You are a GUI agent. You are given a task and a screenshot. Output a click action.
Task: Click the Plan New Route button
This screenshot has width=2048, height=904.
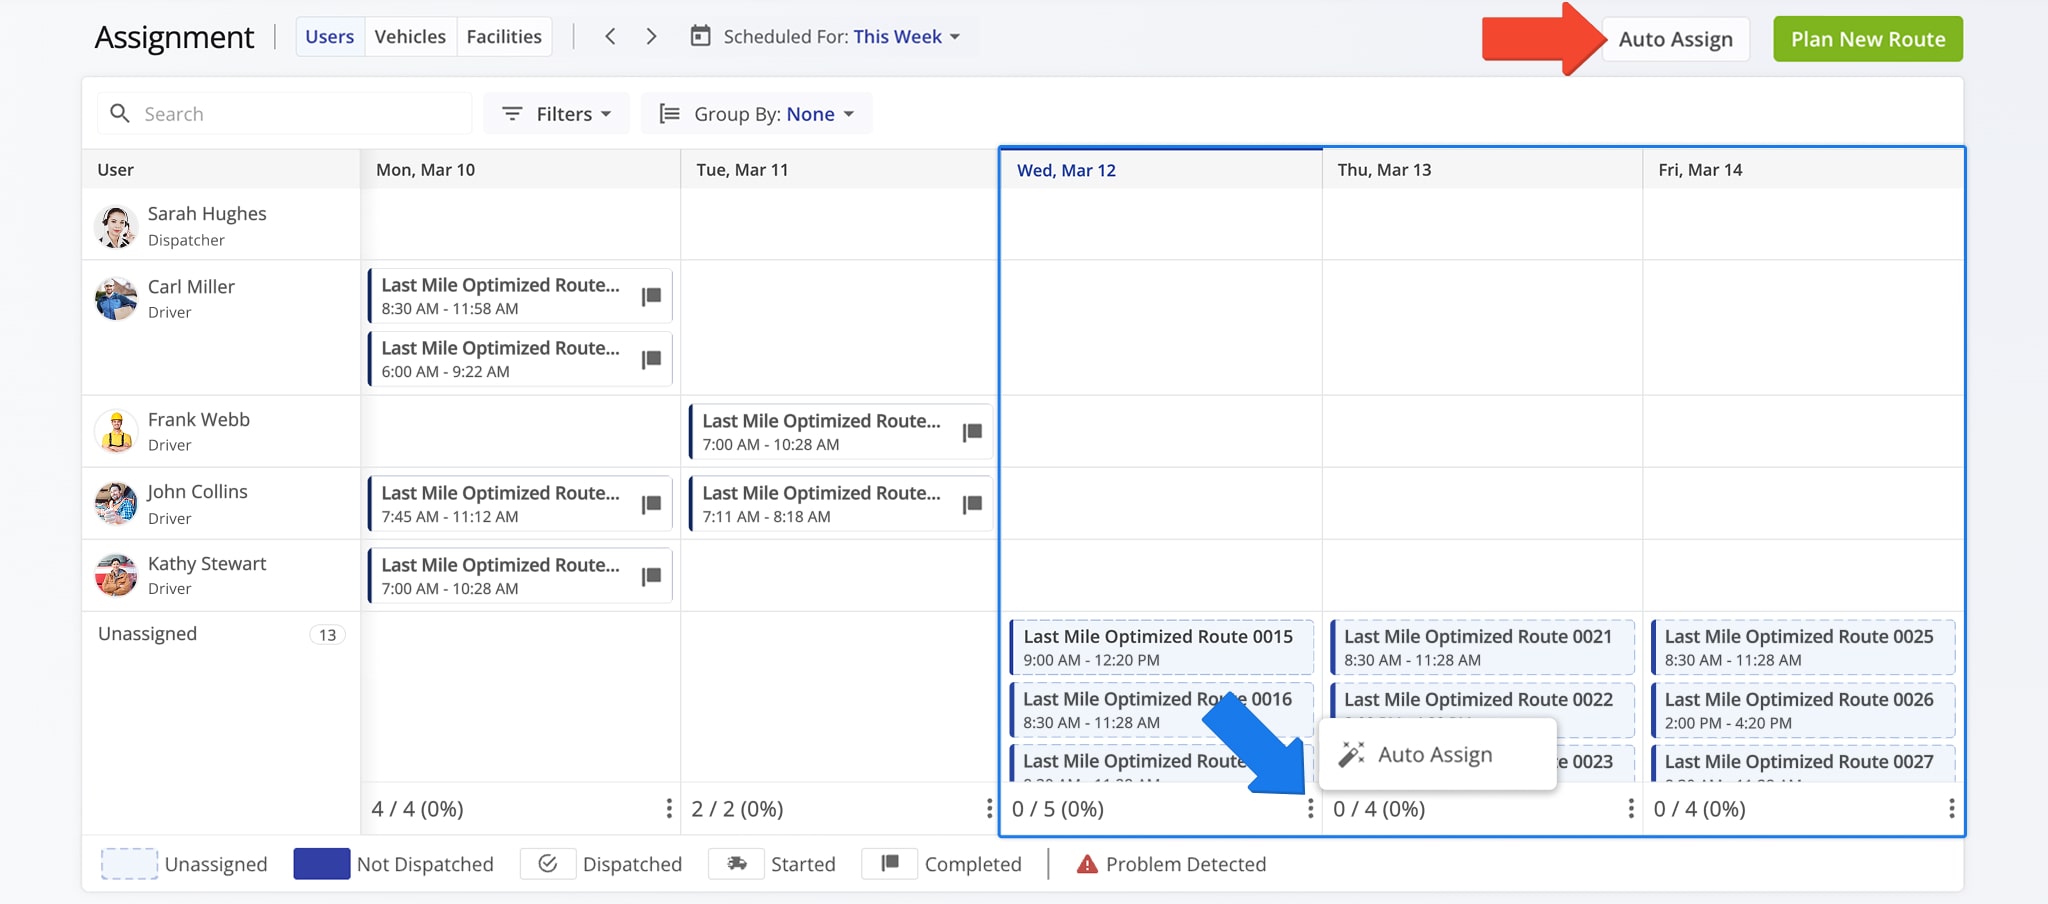tap(1867, 38)
